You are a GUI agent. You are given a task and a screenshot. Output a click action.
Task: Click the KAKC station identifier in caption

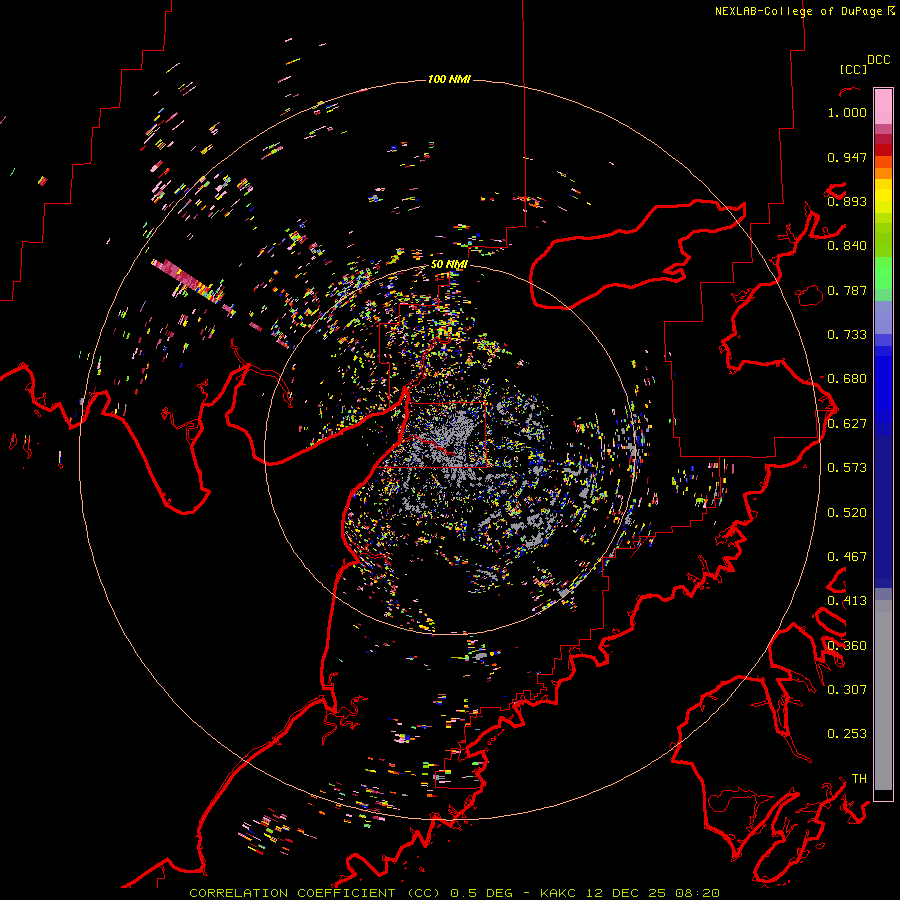click(x=558, y=893)
